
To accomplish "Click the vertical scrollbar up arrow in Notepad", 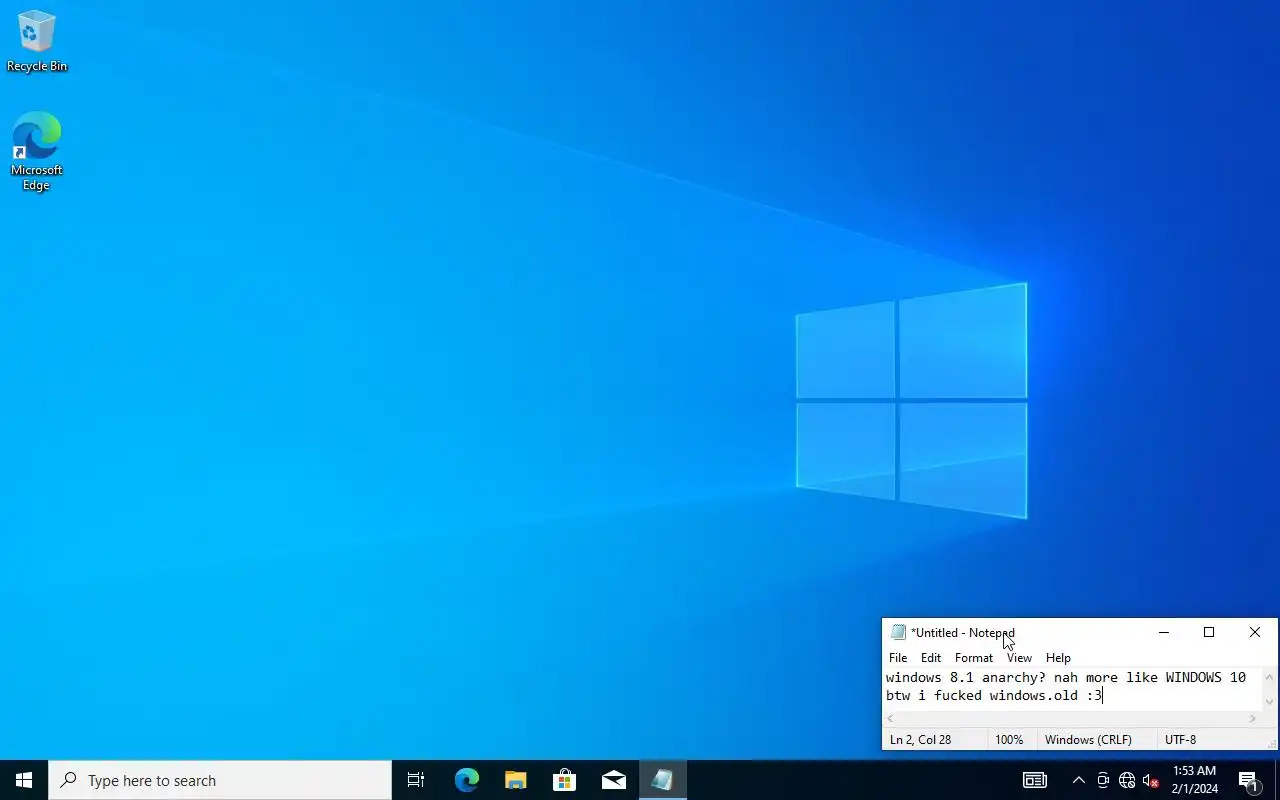I will 1269,677.
